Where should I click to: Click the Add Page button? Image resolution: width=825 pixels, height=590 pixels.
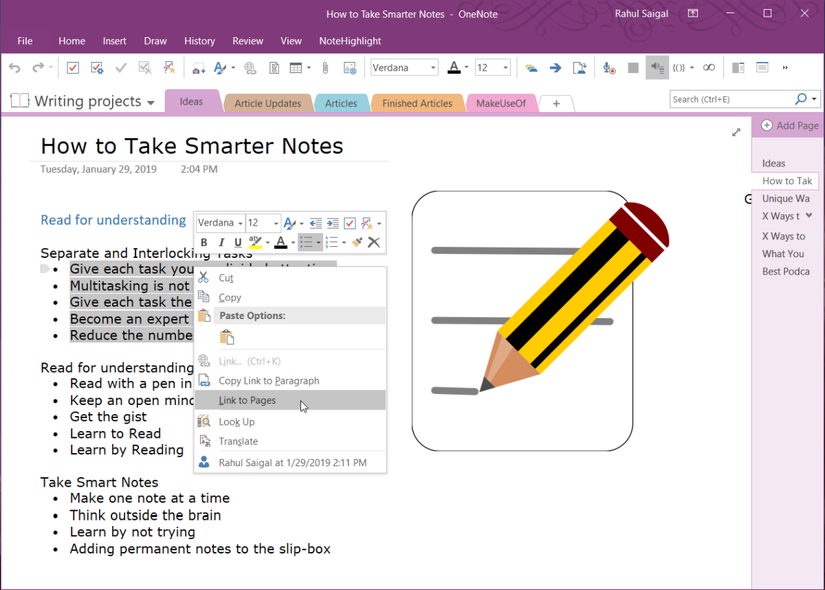pyautogui.click(x=789, y=125)
